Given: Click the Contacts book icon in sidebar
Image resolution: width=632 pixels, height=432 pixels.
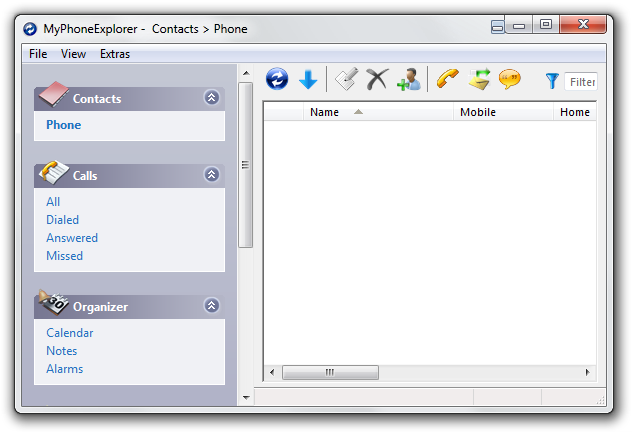Looking at the screenshot, I should point(54,94).
